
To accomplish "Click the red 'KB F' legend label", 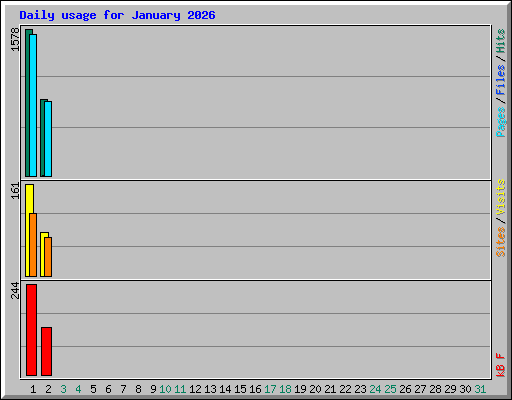I will point(501,365).
